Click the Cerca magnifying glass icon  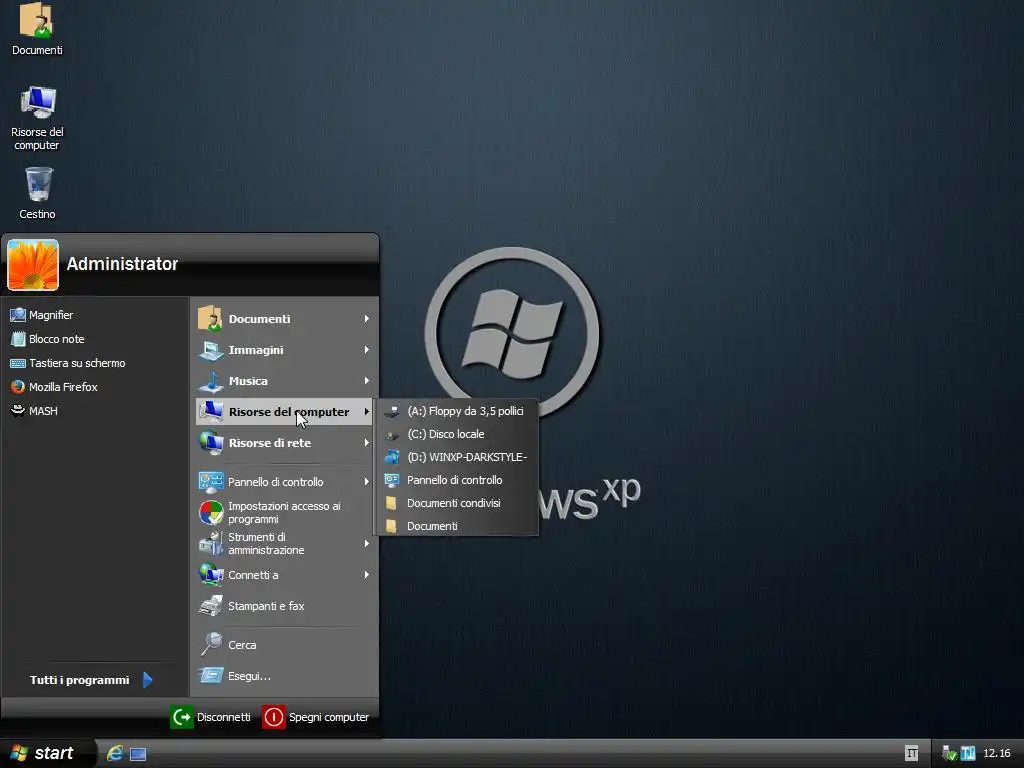point(211,644)
